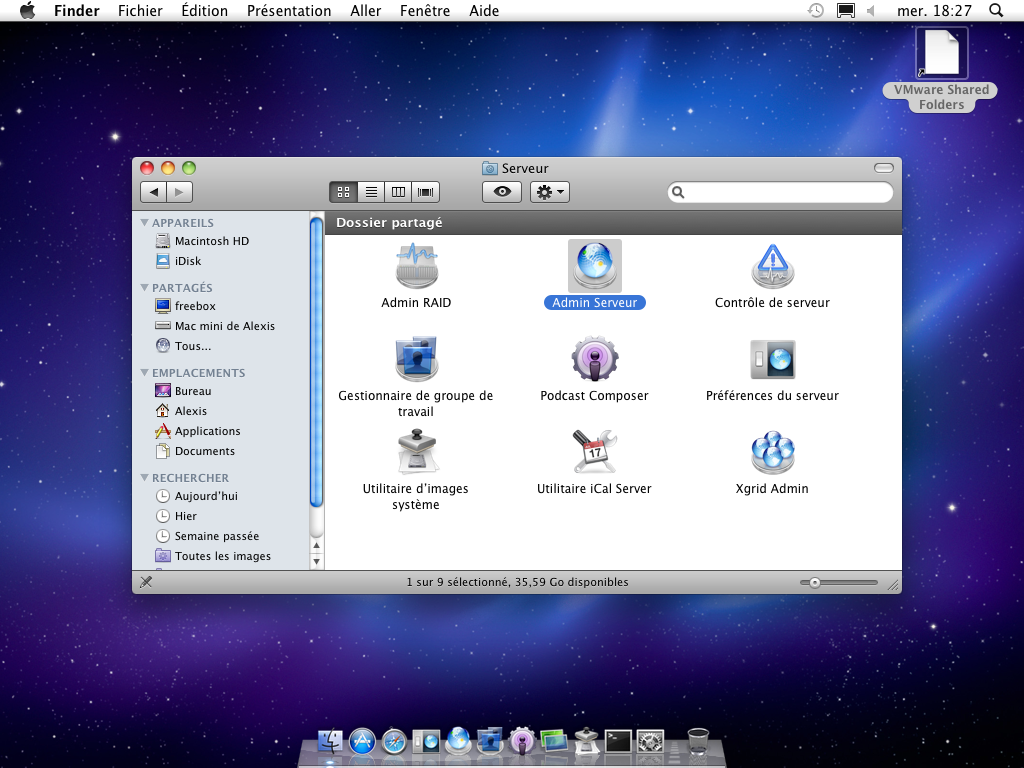Open the Apple menu
The height and width of the screenshot is (768, 1024).
[27, 10]
